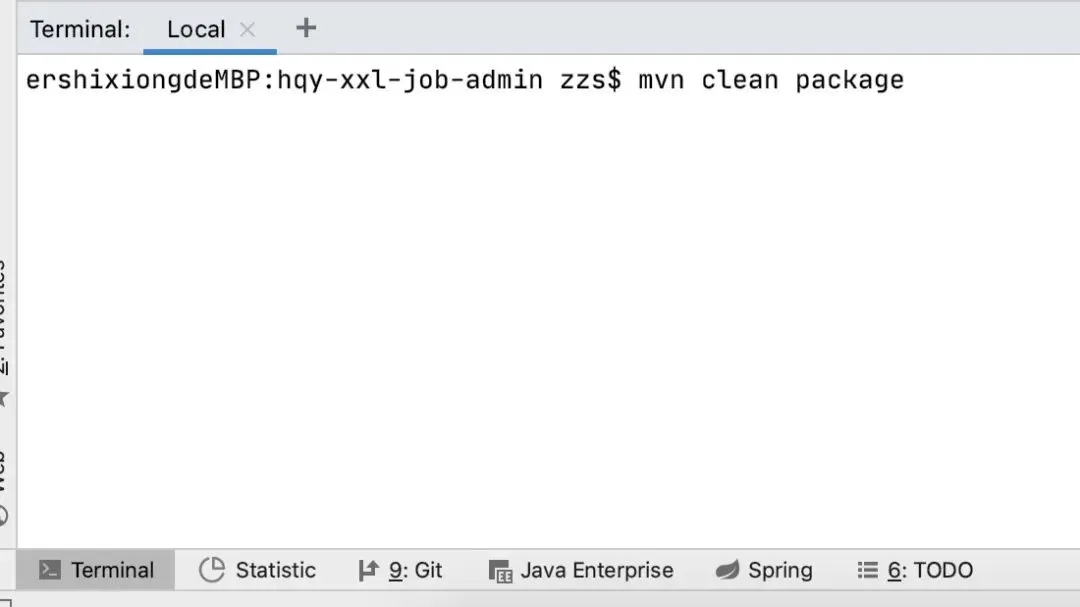
Task: Toggle the Terminal tool window button
Action: coord(112,570)
